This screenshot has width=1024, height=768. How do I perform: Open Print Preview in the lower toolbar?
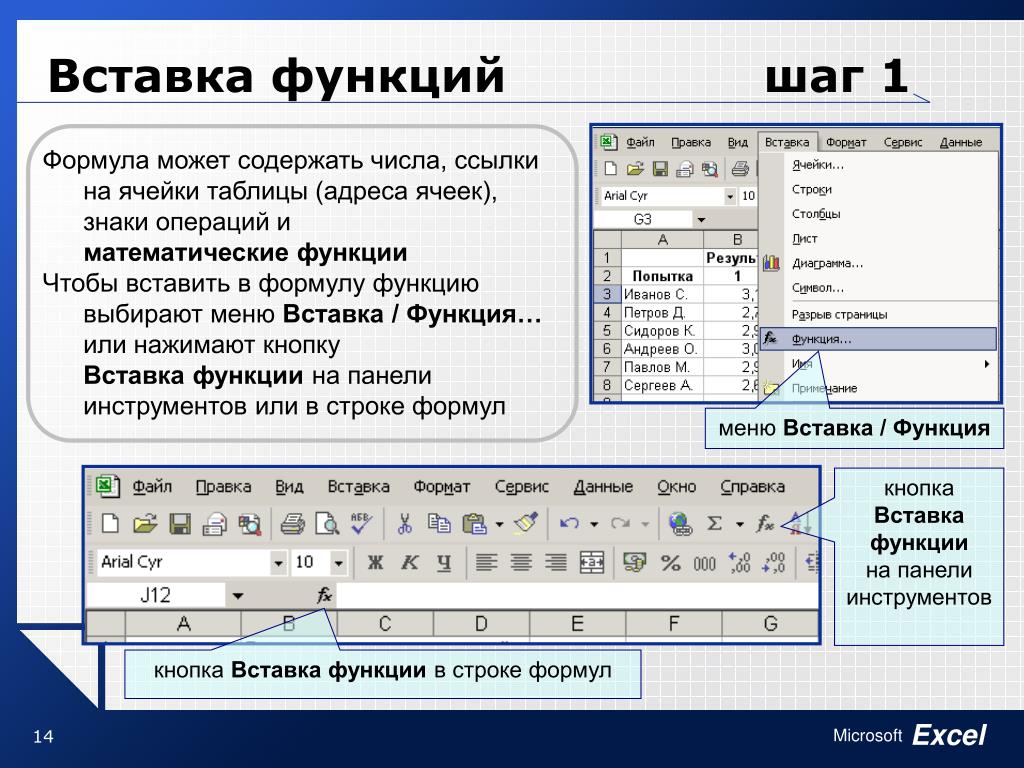click(327, 524)
